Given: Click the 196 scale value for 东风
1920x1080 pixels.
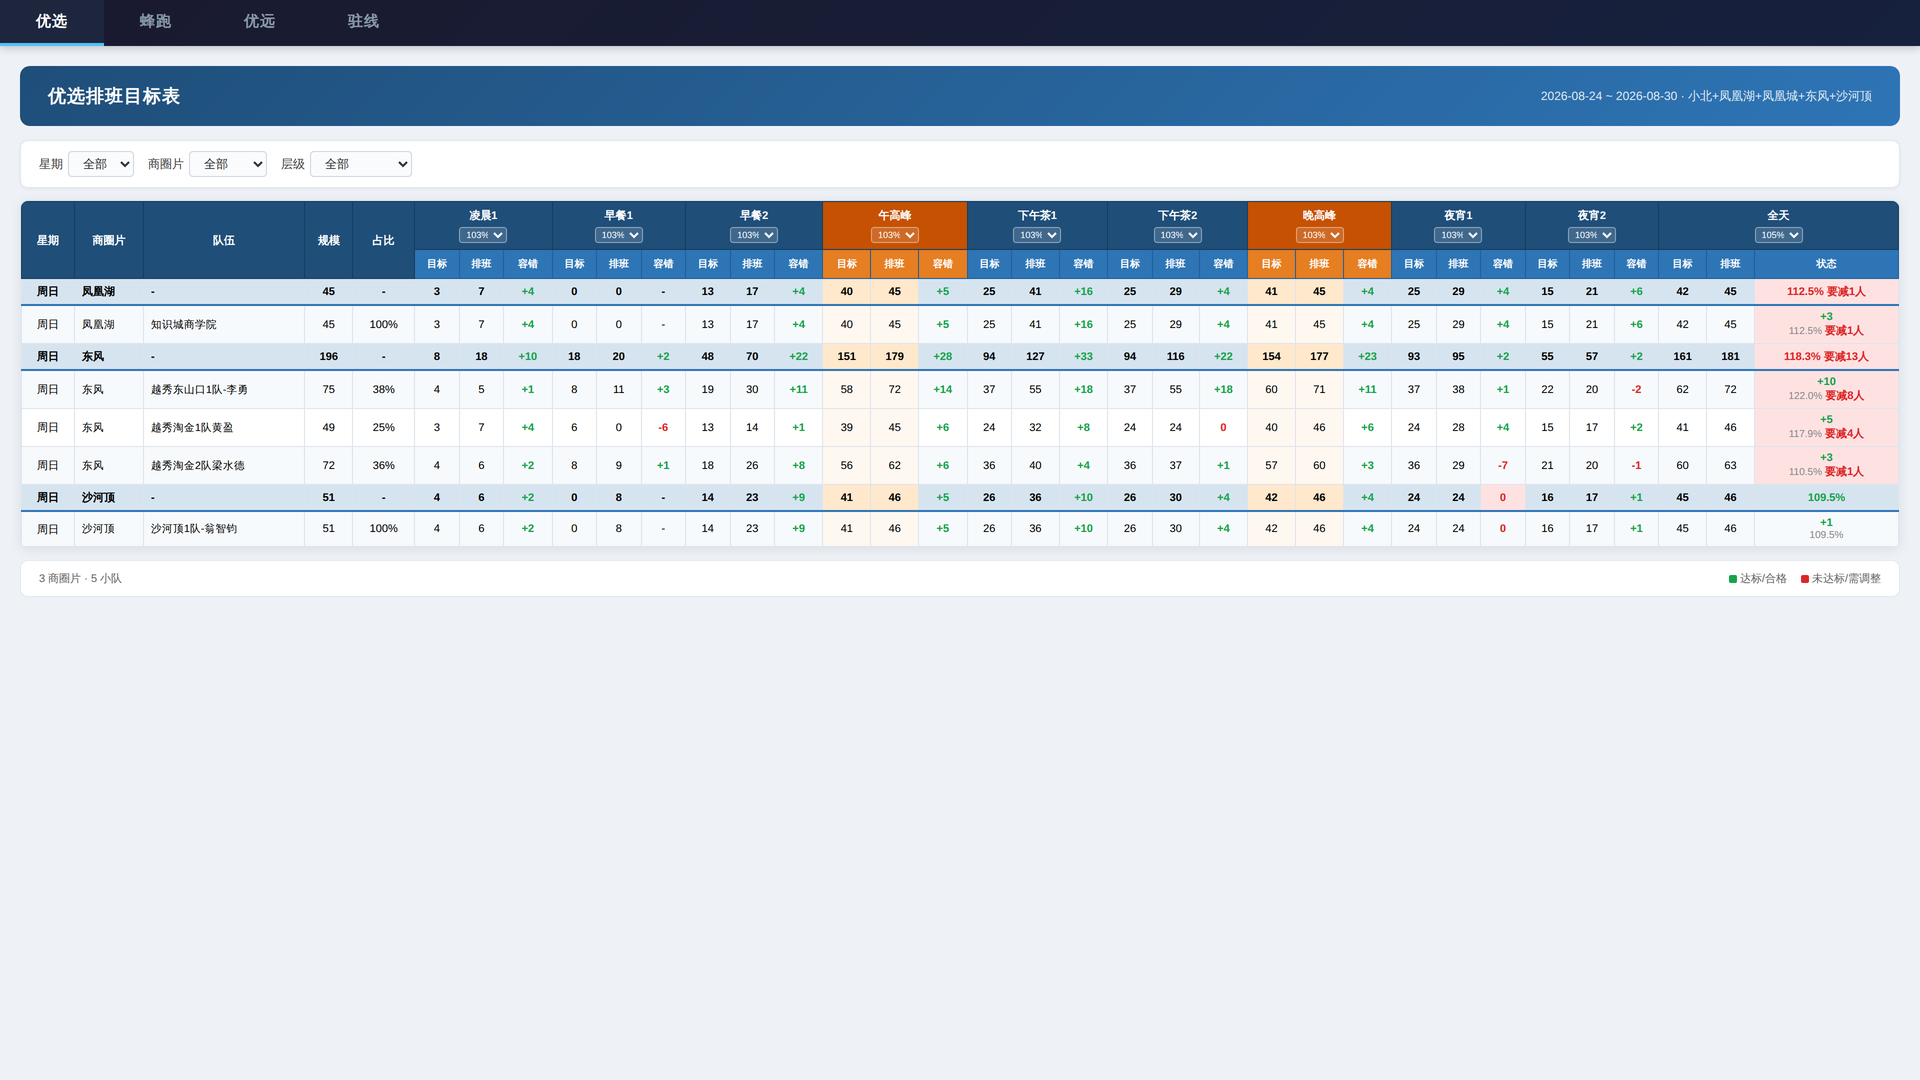Looking at the screenshot, I should 329,357.
